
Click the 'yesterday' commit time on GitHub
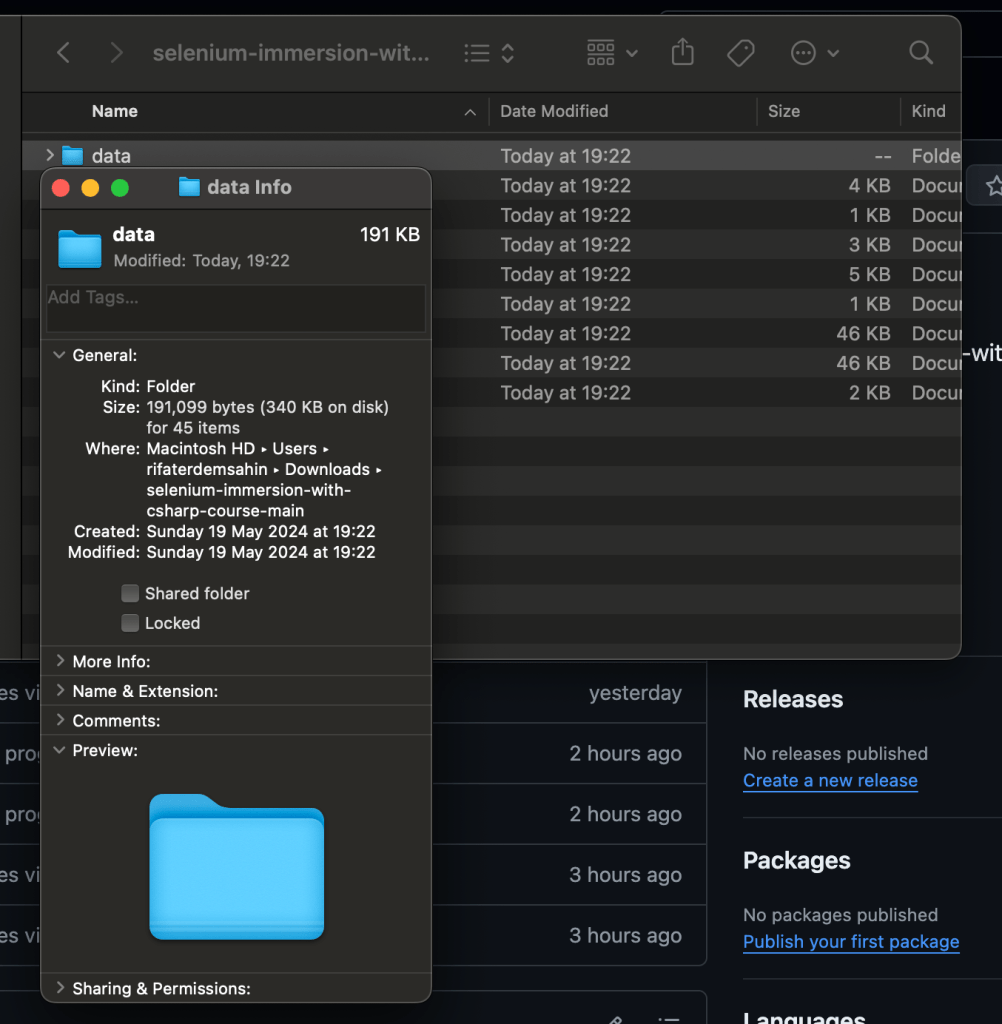pyautogui.click(x=636, y=692)
